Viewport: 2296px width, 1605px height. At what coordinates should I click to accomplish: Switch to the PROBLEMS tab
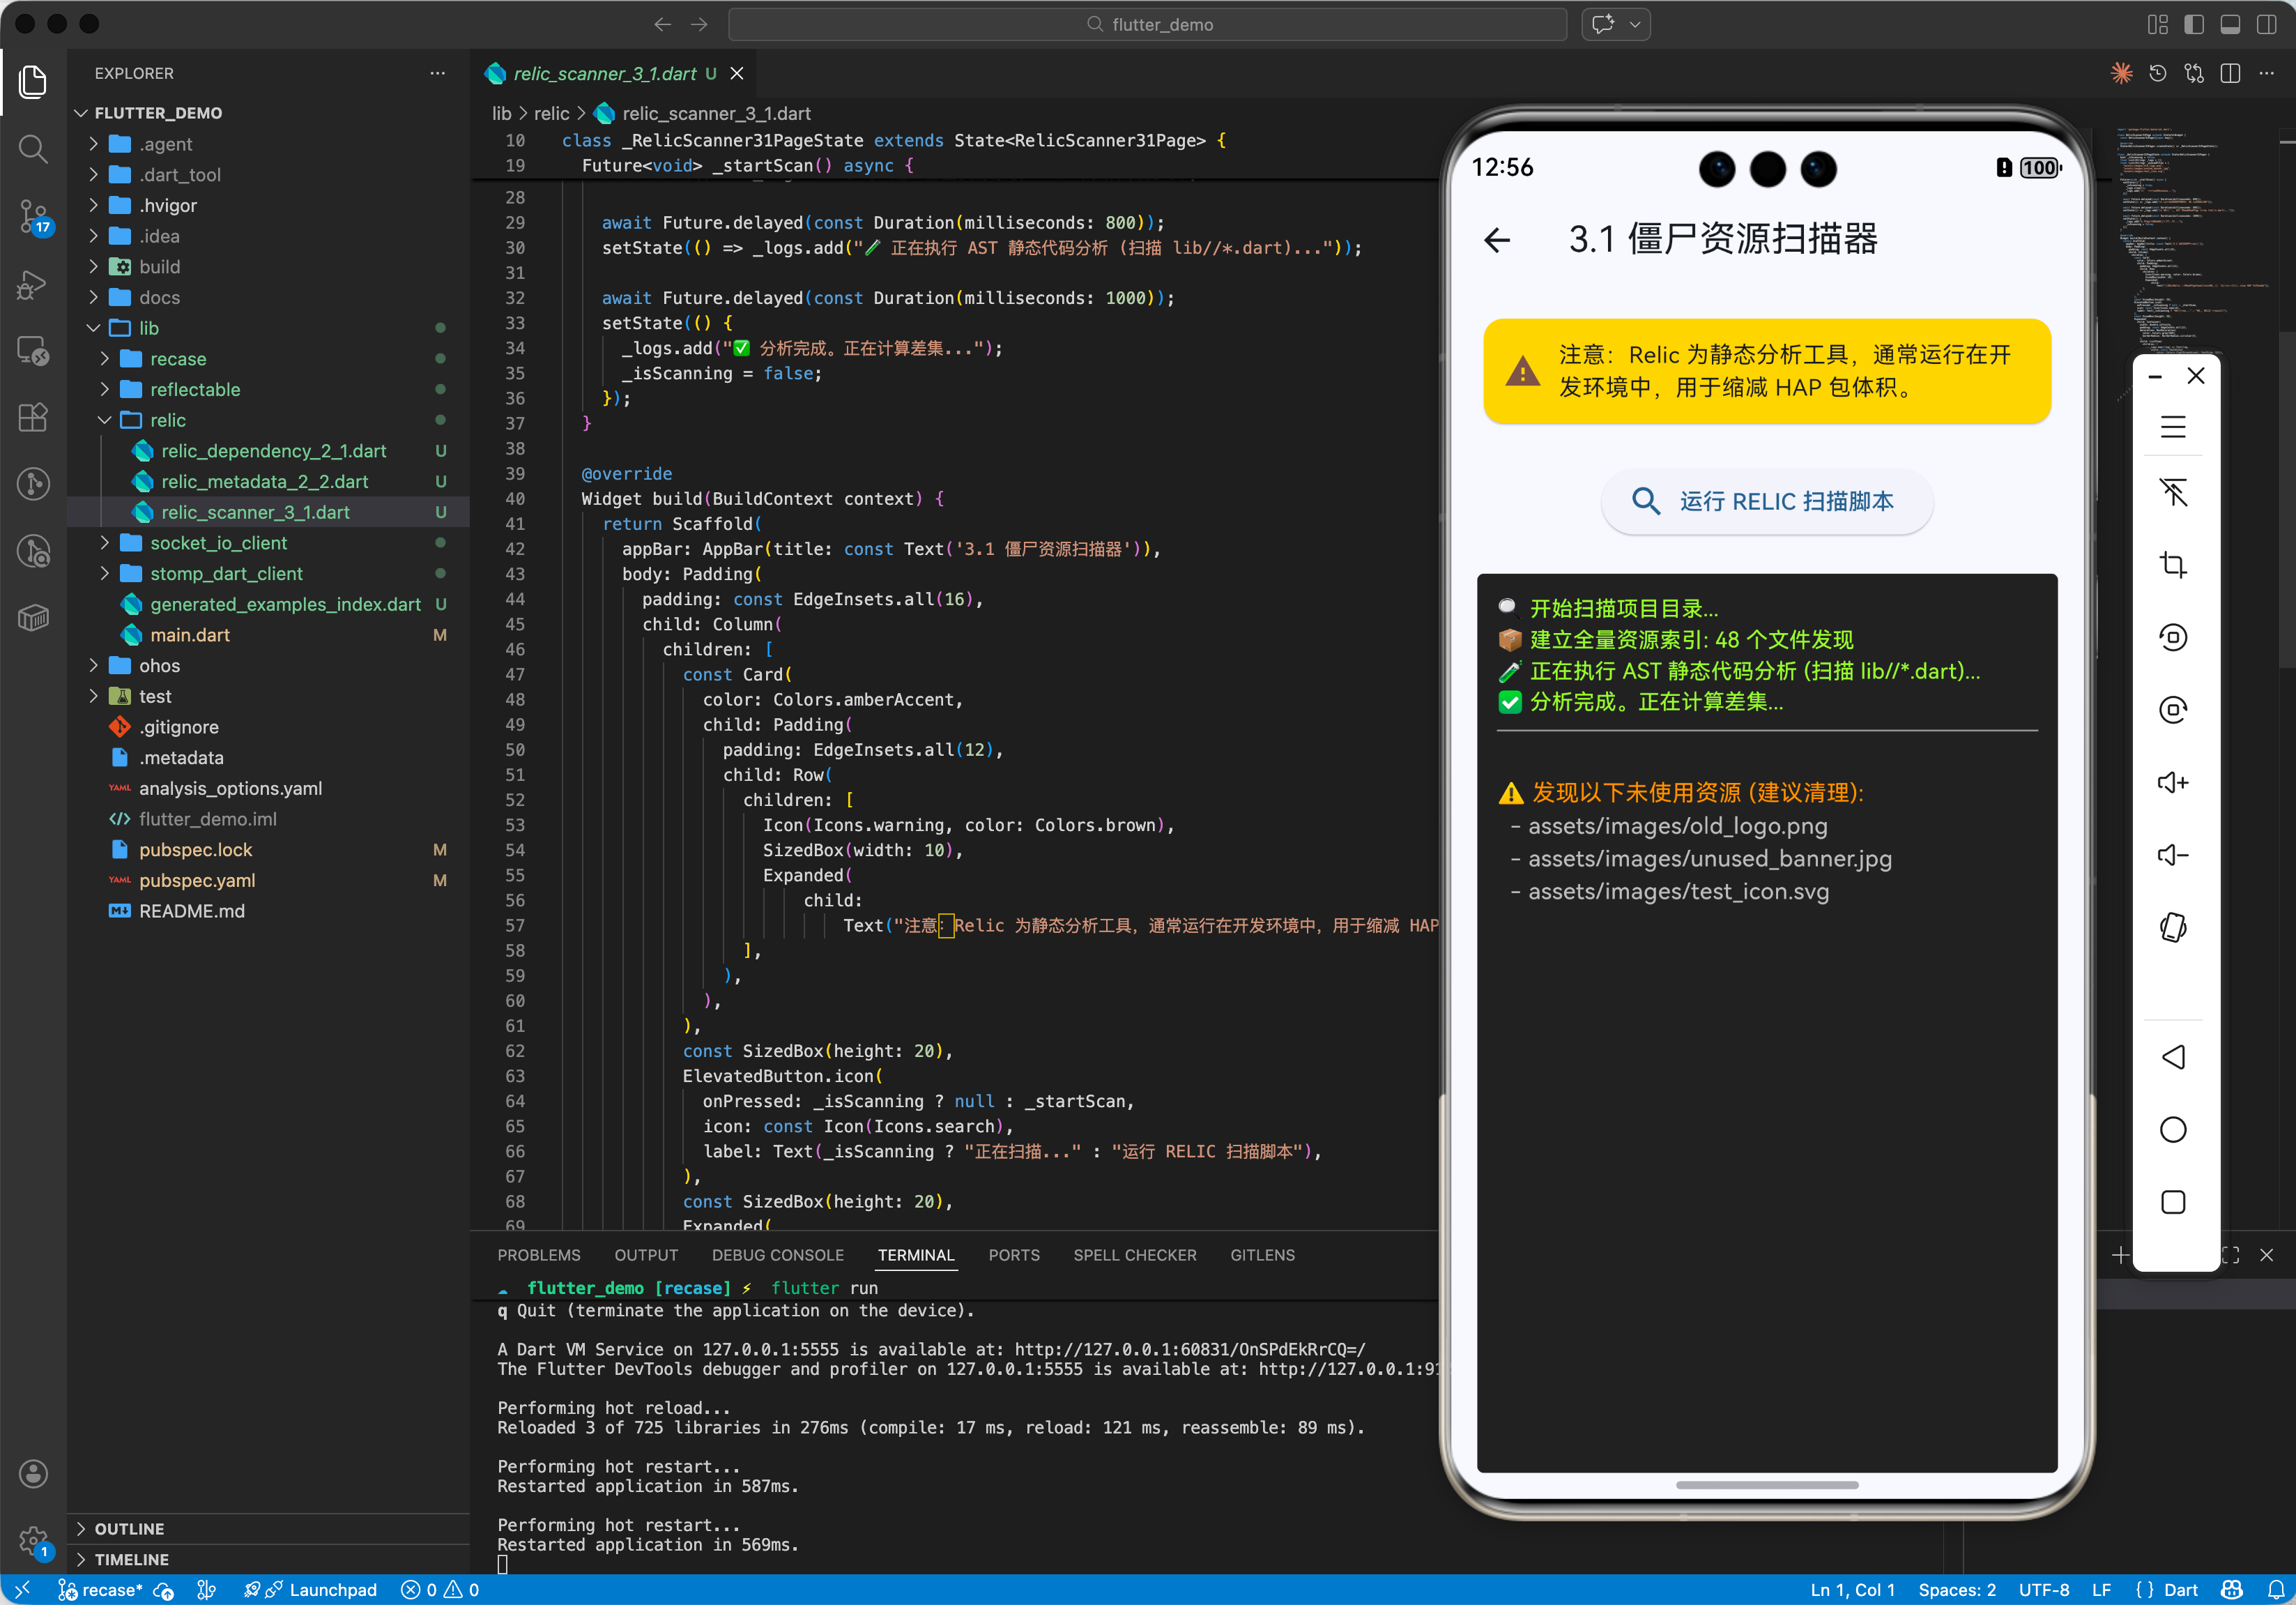(x=538, y=1255)
